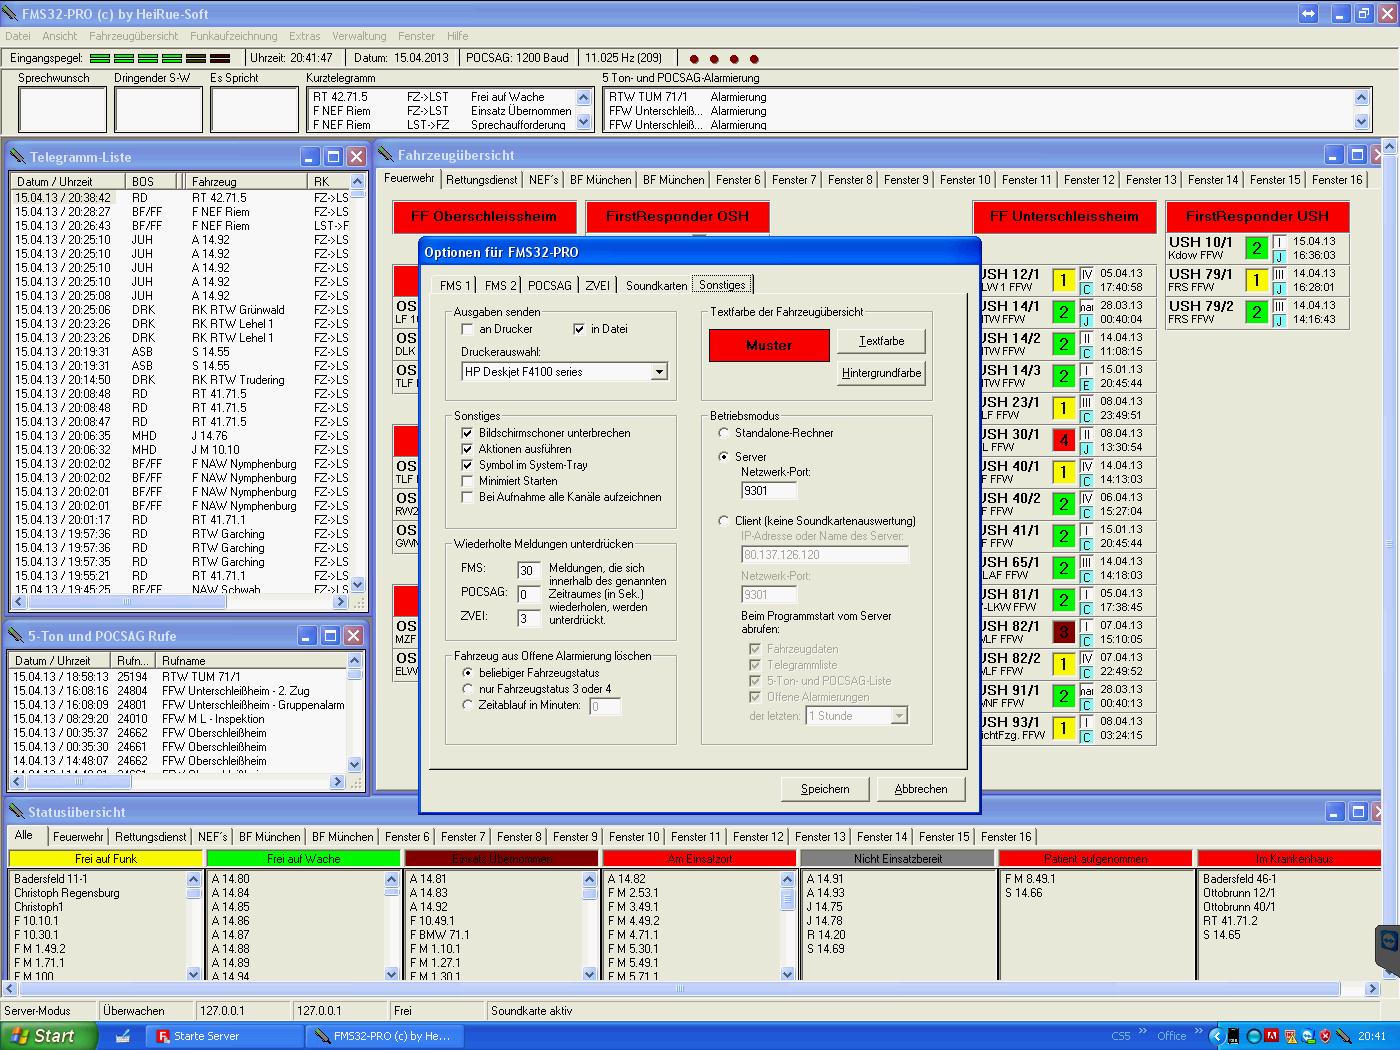Expand hidden tray icons with the arrow
Screen dimensions: 1400x1050
click(1216, 1036)
